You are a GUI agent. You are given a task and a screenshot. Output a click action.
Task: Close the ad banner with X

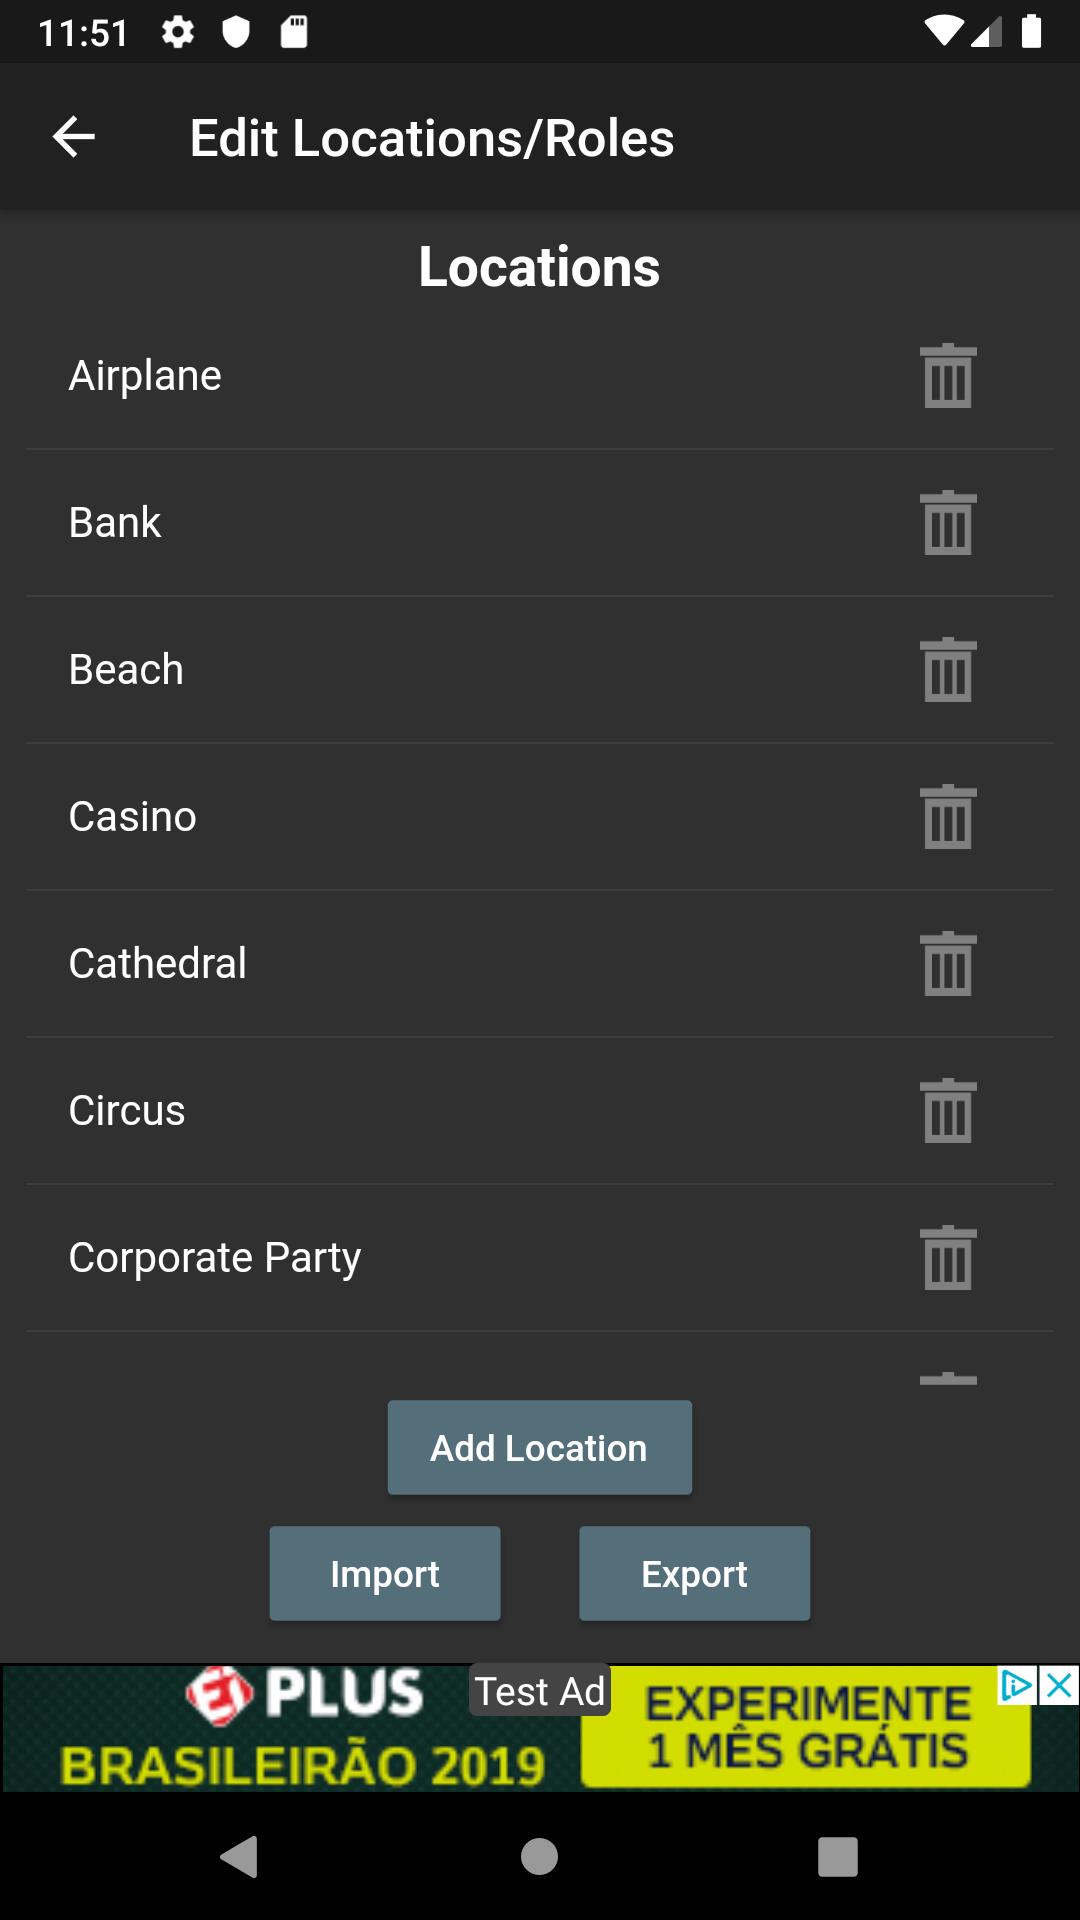(1059, 1686)
